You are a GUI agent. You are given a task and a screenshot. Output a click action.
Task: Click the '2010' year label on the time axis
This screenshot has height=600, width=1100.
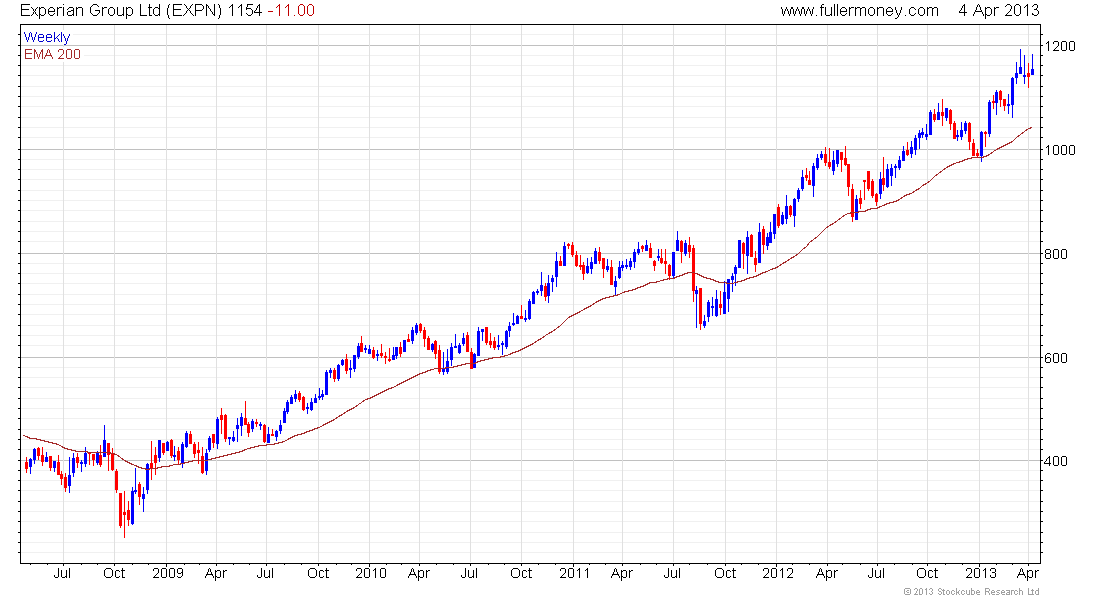tap(370, 573)
